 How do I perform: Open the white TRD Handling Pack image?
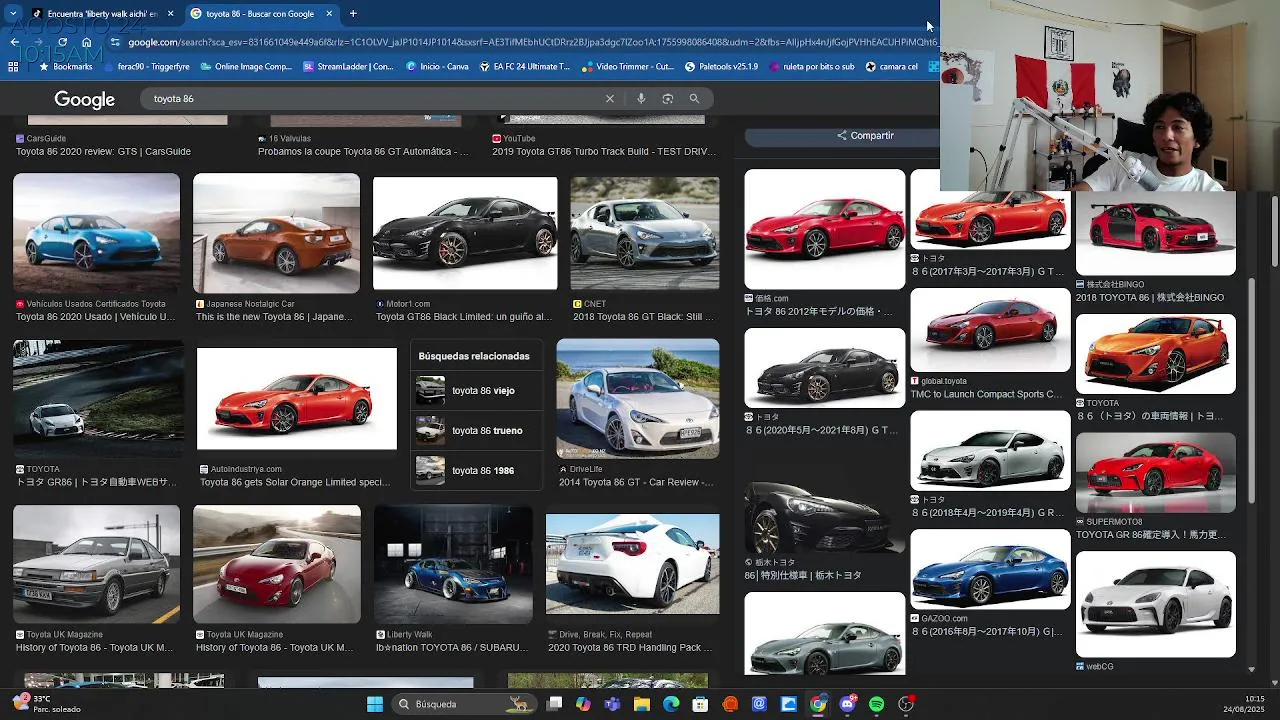pos(632,564)
